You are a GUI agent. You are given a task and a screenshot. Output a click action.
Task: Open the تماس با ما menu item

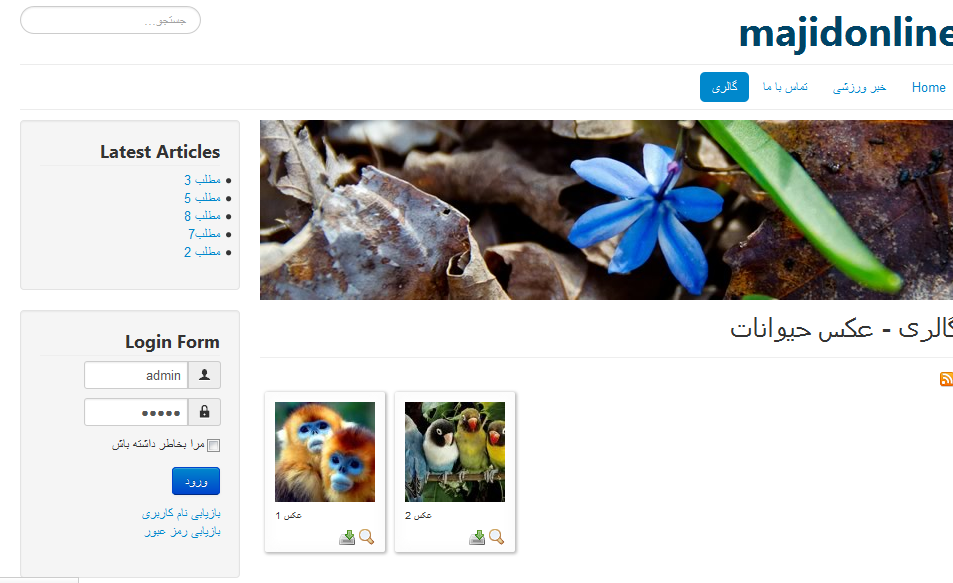point(785,88)
